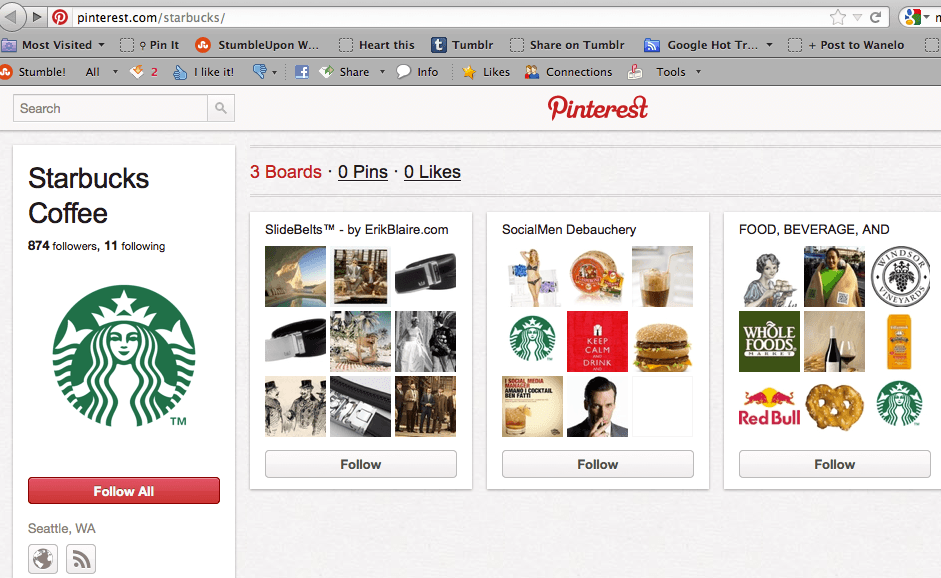941x578 pixels.
Task: Open the SocialMen Debauchery board title
Action: 569,230
